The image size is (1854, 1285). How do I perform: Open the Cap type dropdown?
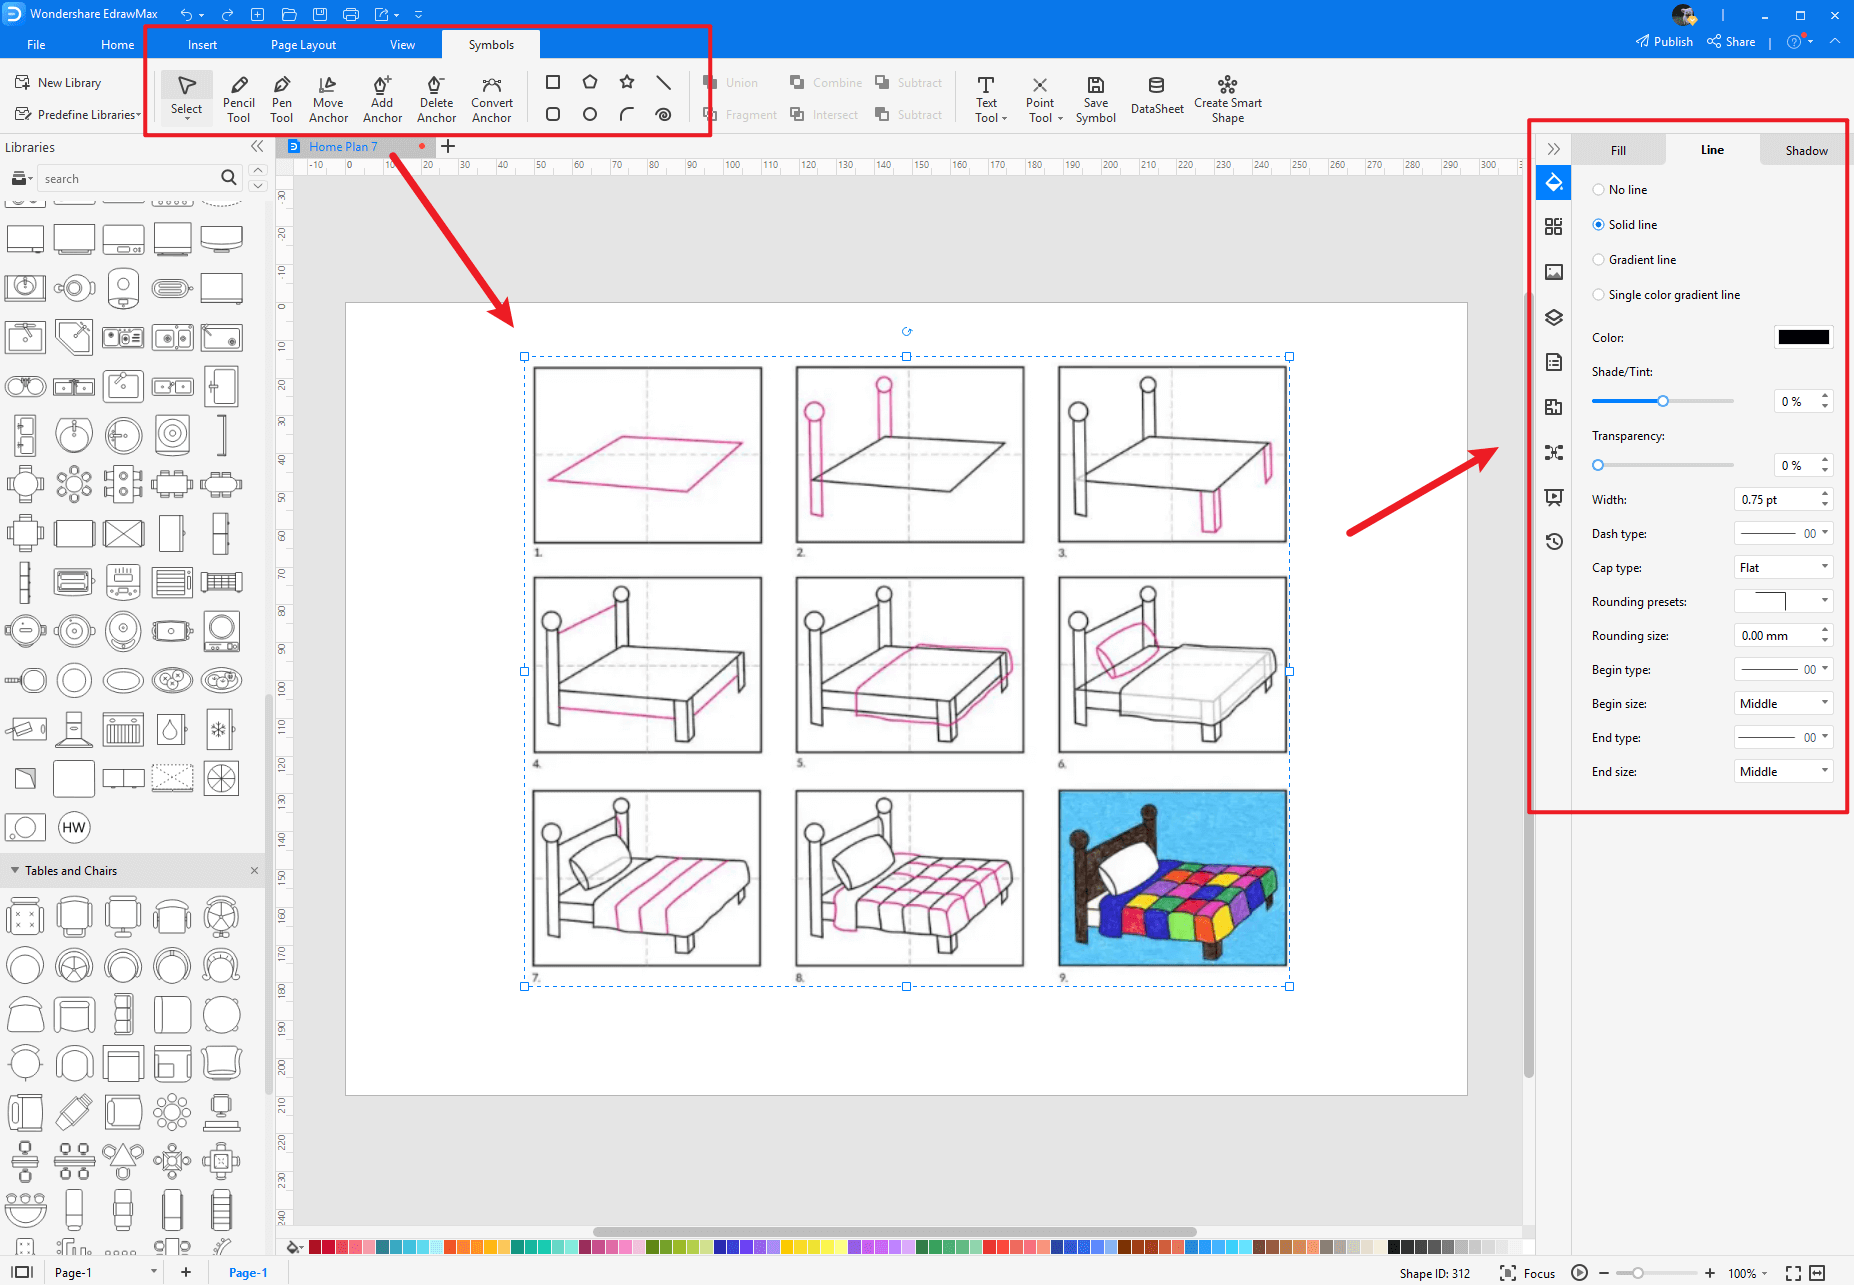tap(1783, 568)
